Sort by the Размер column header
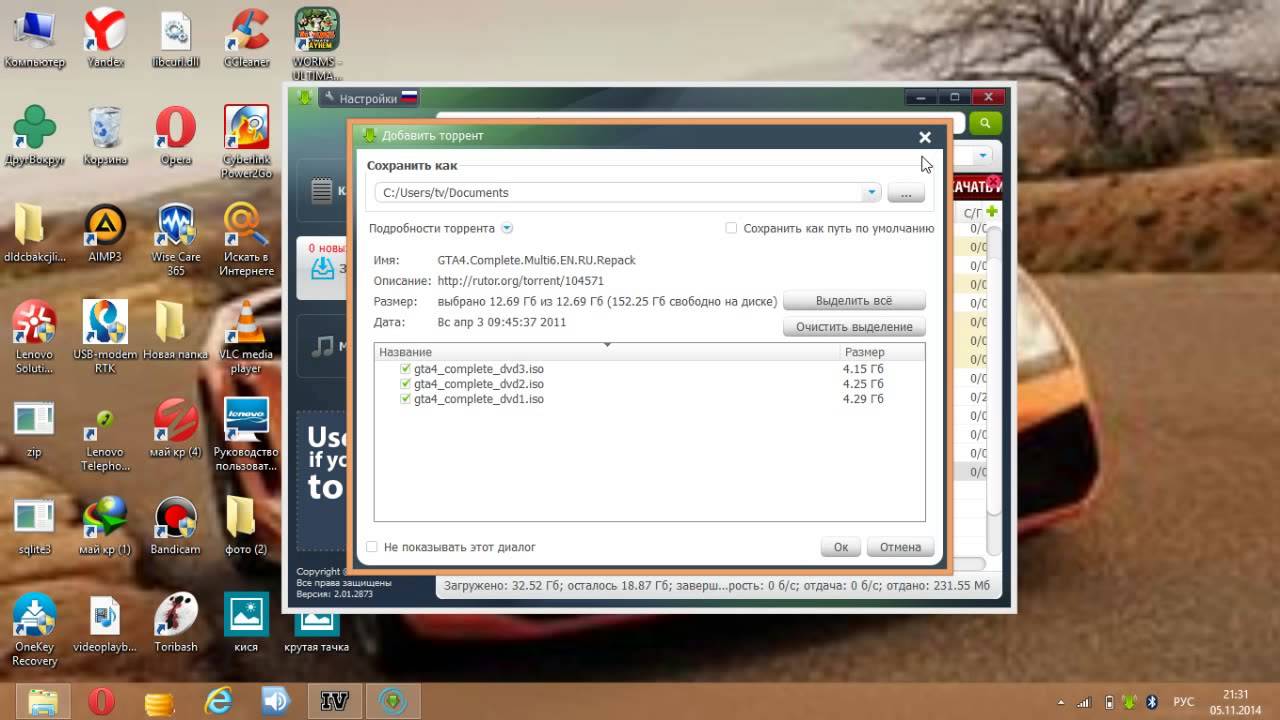This screenshot has width=1280, height=720. [x=882, y=352]
